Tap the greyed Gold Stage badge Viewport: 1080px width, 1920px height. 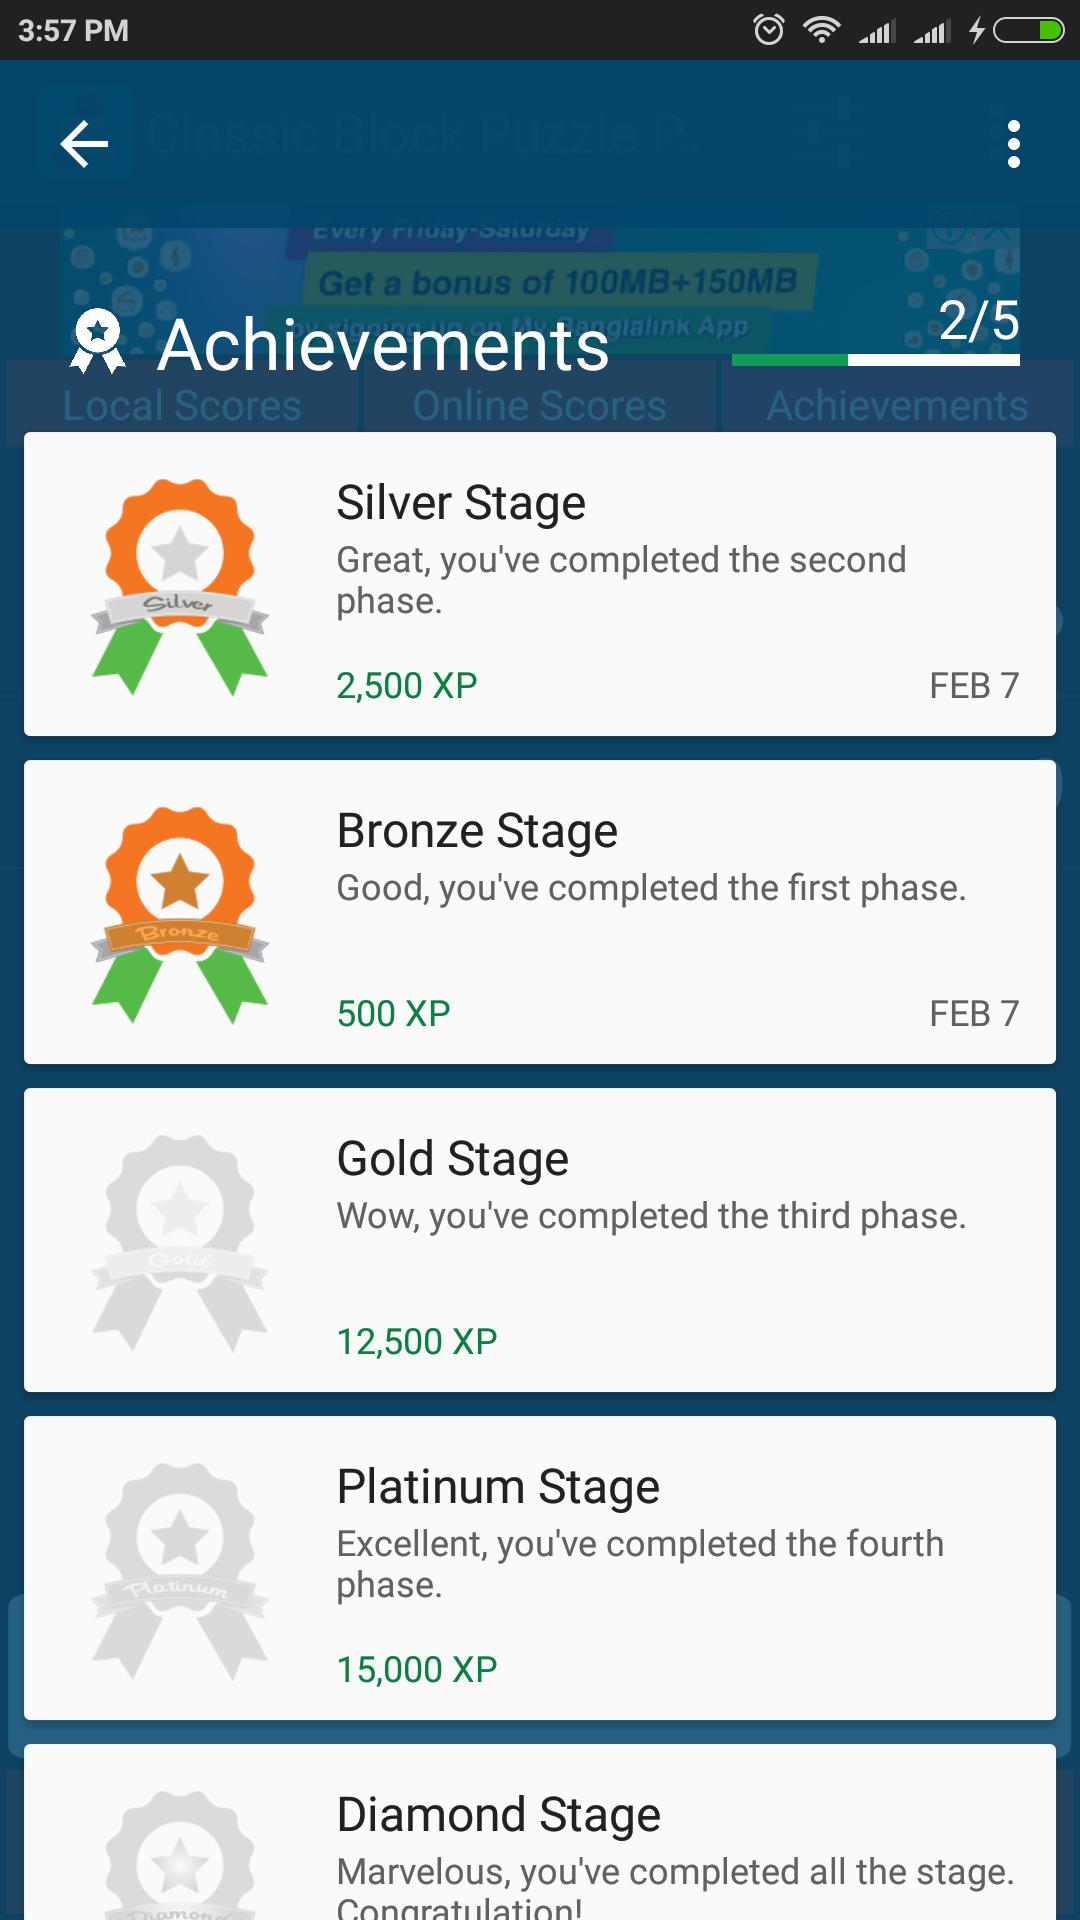tap(180, 1241)
